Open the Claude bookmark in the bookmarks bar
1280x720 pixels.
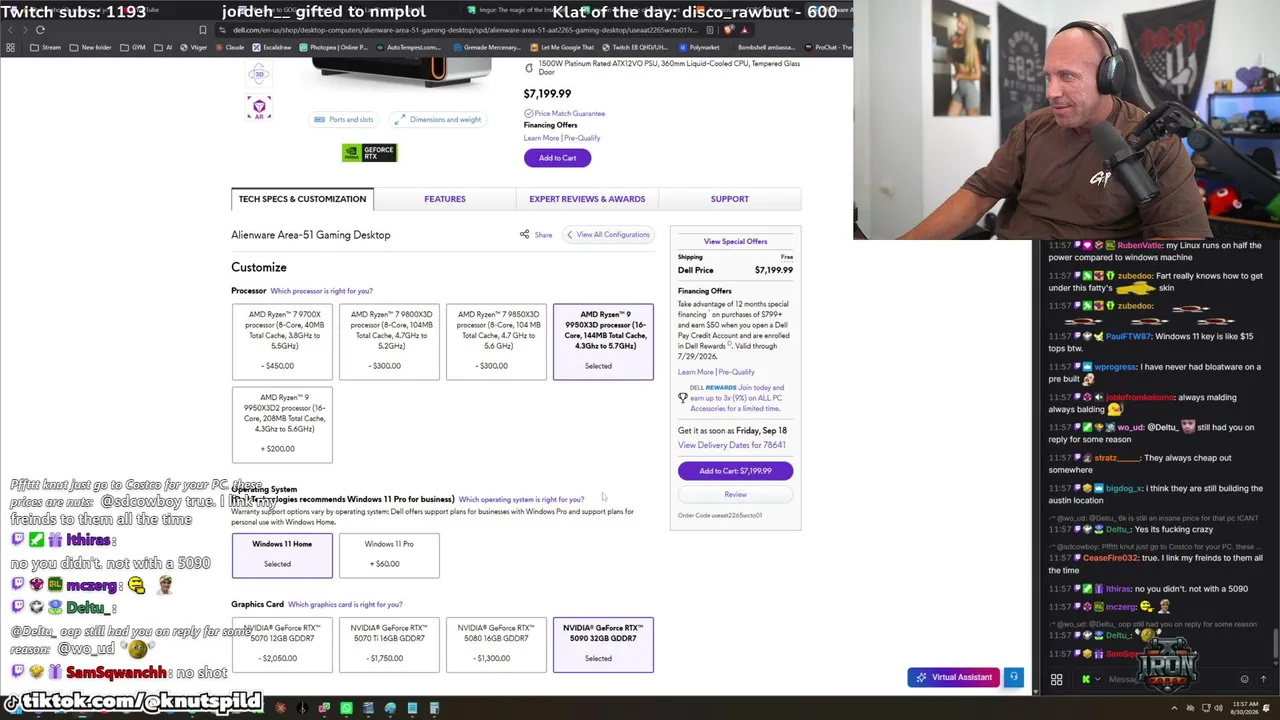point(230,47)
